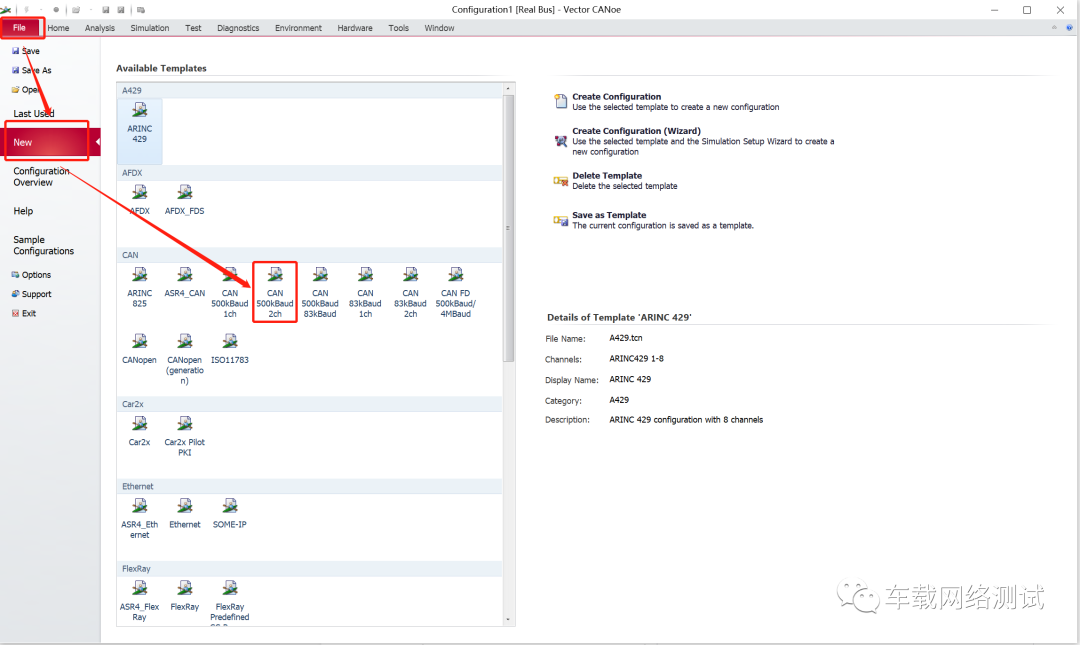Click the template list vertical scrollbar thumb
This screenshot has height=645, width=1080.
coord(508,228)
